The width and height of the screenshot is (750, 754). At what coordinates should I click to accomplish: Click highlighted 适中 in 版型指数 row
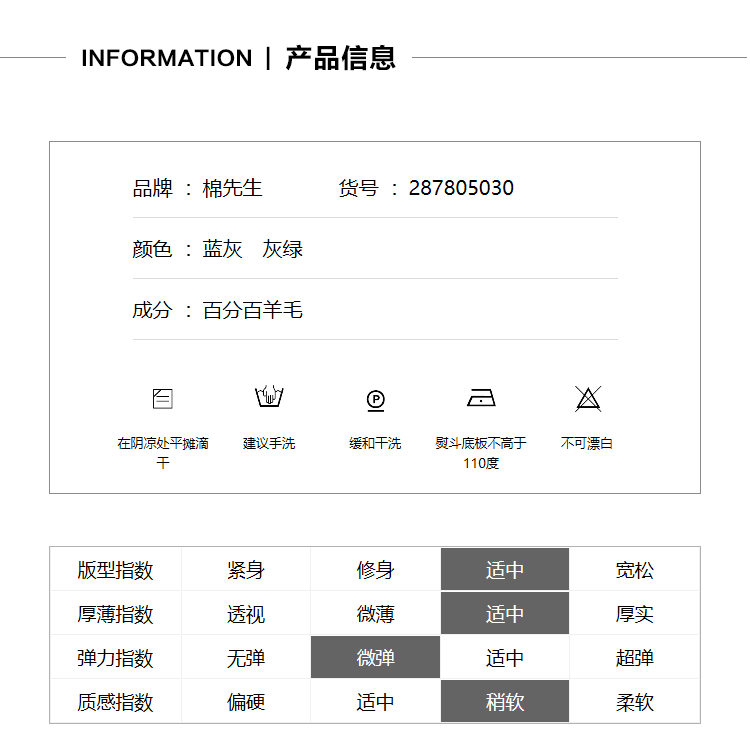tap(505, 569)
